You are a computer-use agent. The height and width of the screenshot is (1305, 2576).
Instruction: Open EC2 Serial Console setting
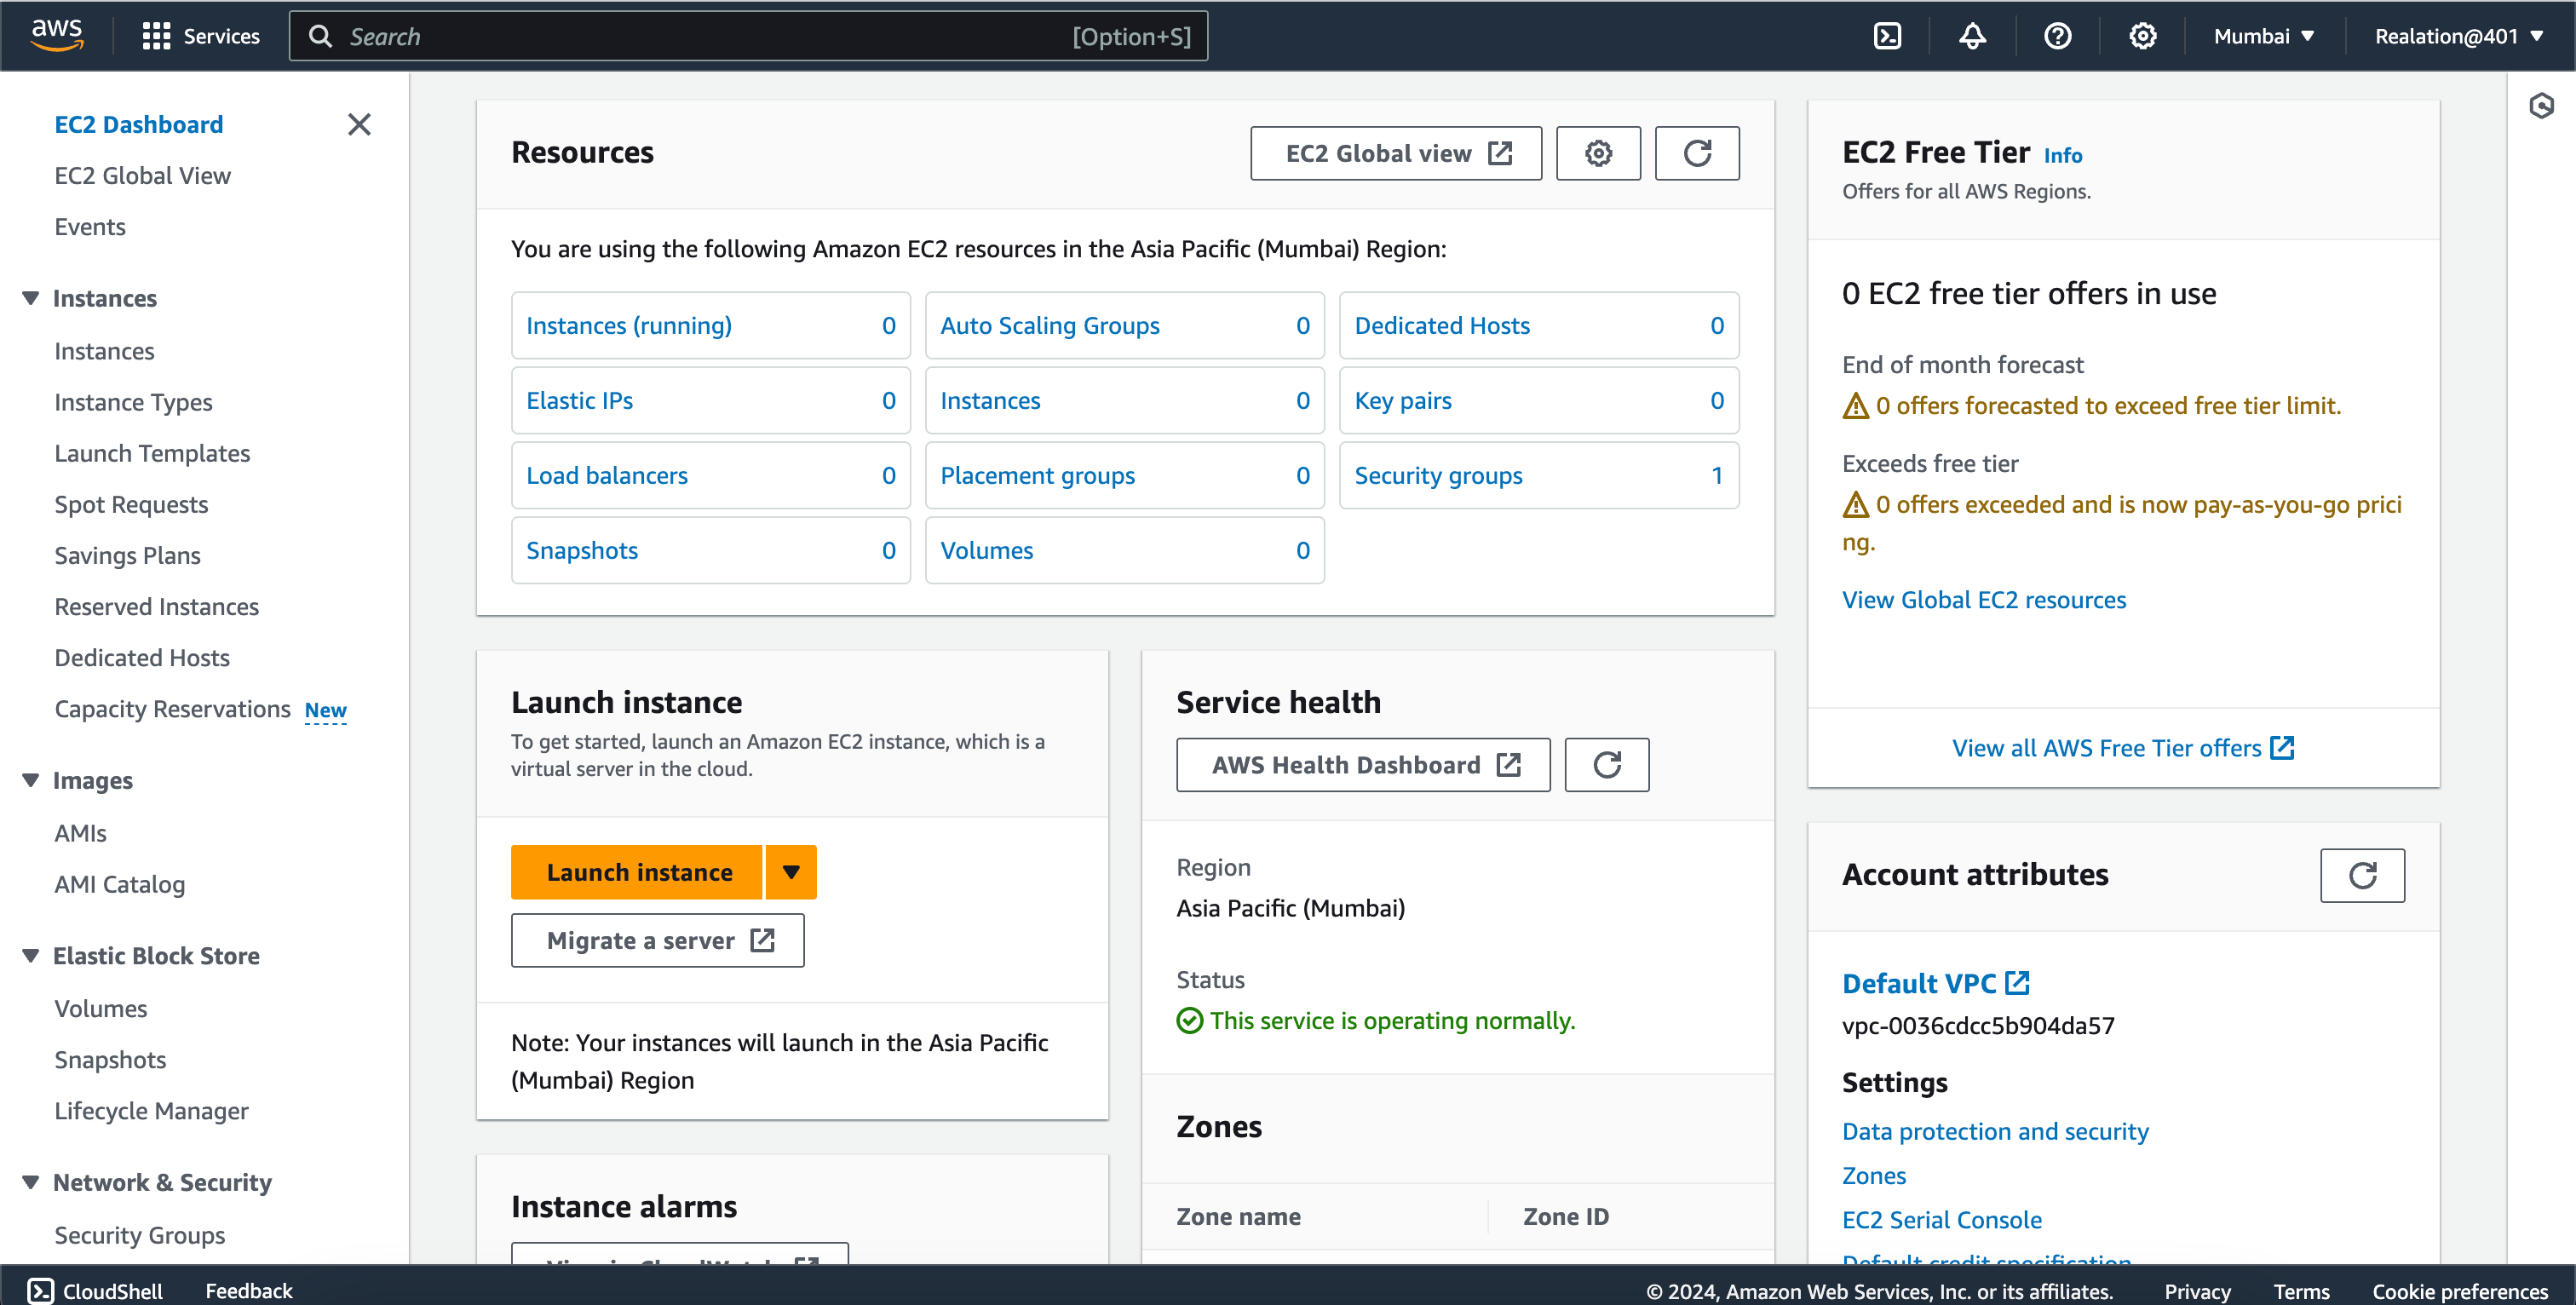(1942, 1219)
